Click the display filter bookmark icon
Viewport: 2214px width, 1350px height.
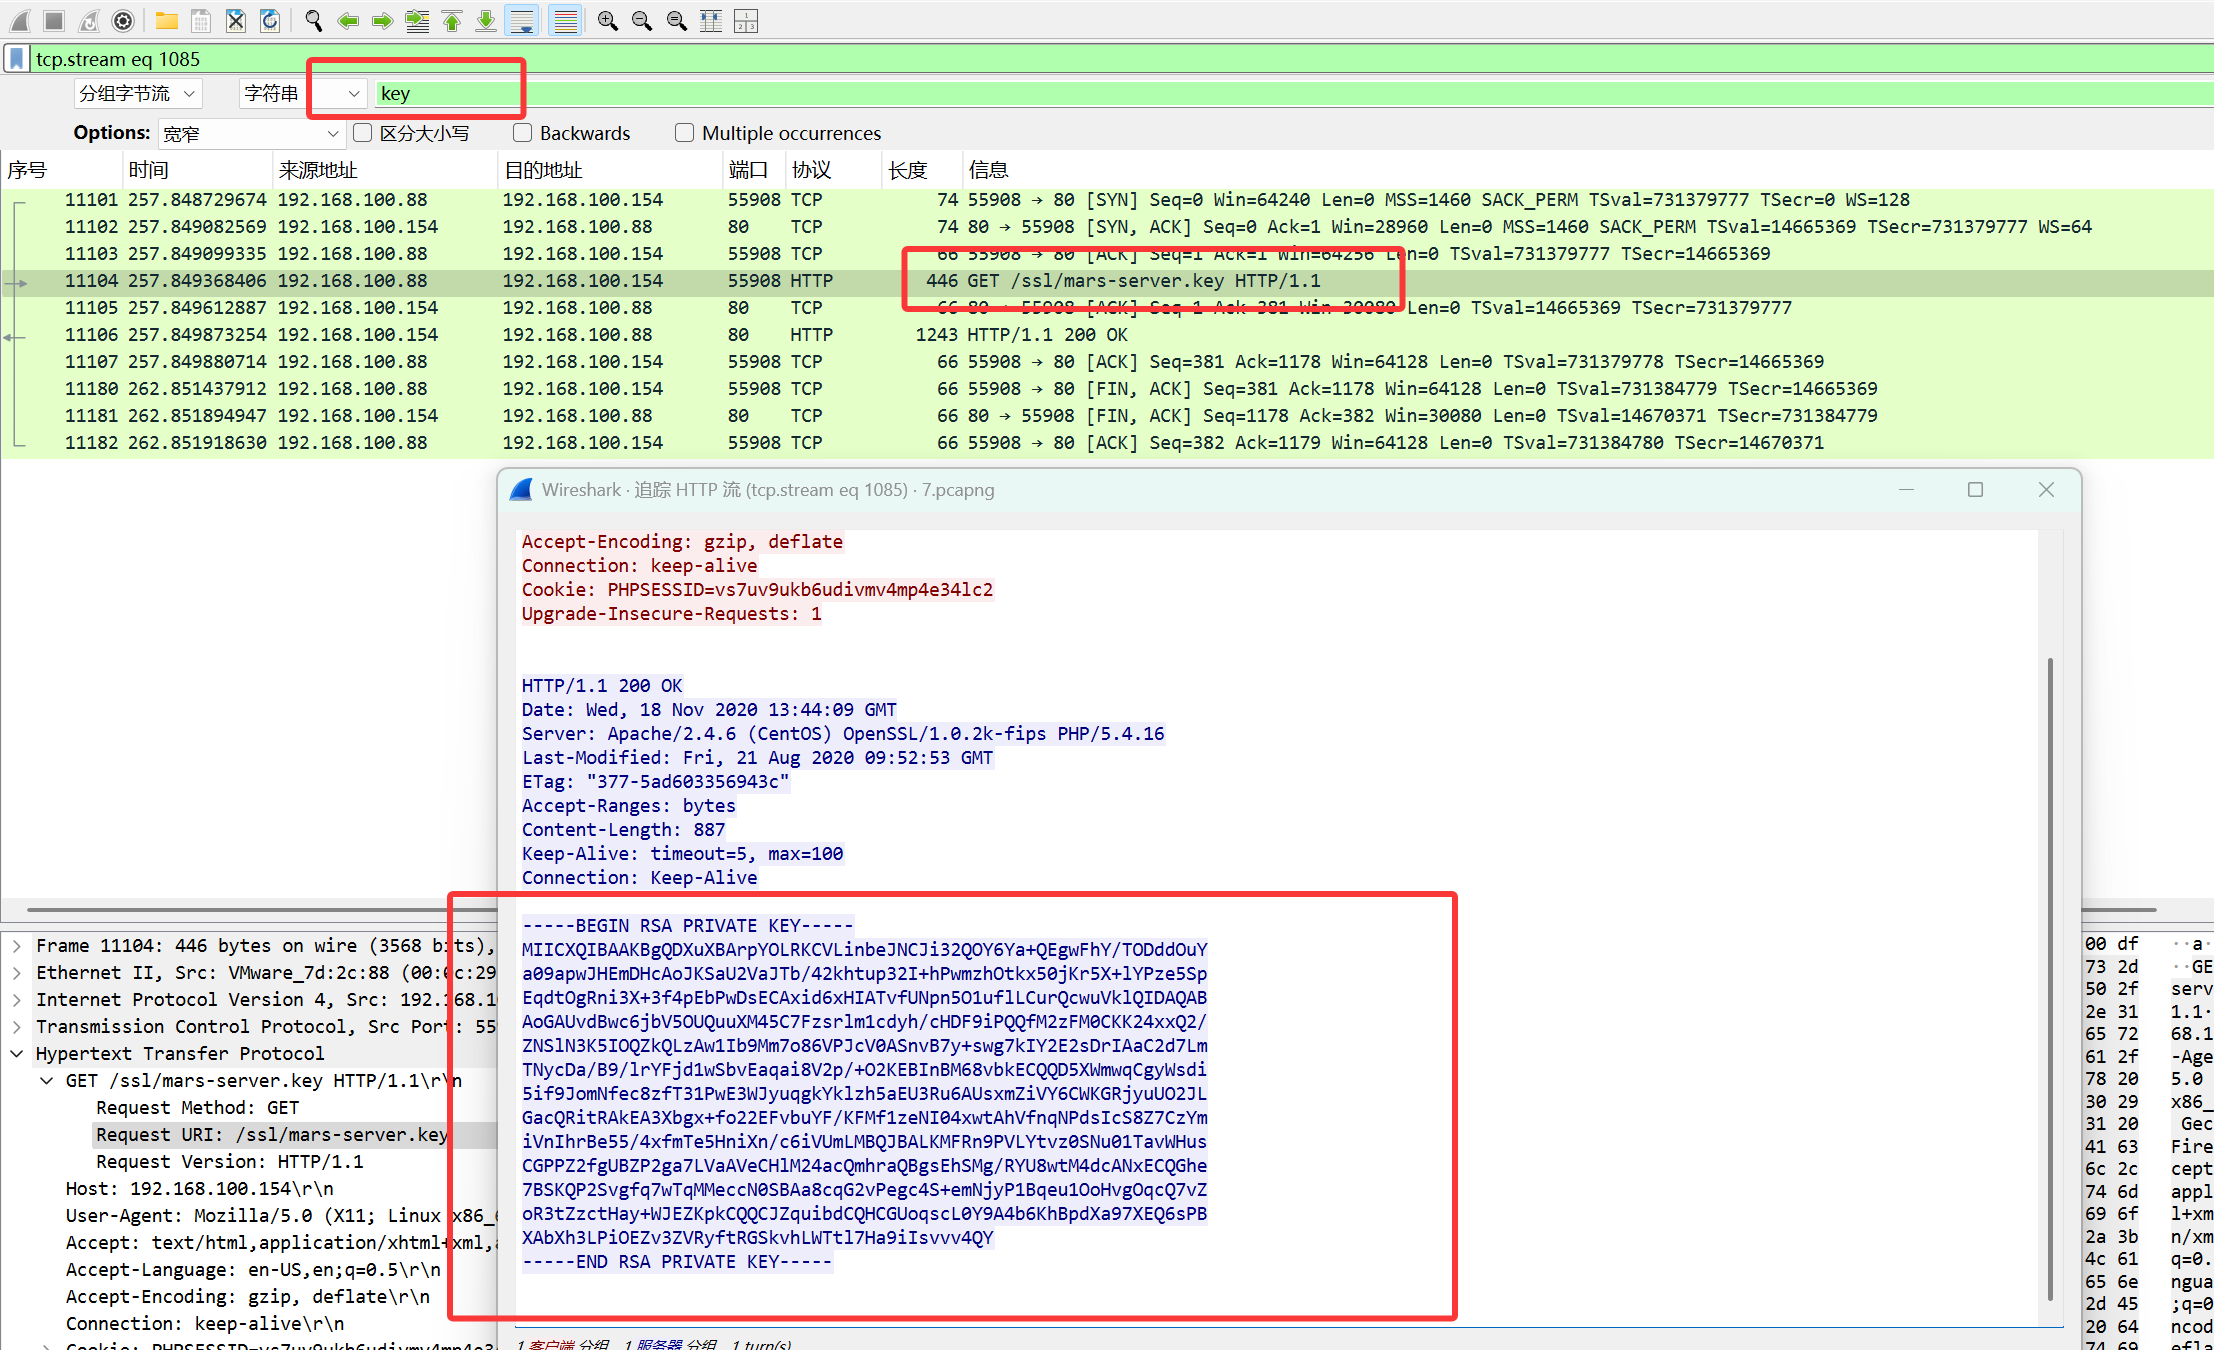pos(17,59)
